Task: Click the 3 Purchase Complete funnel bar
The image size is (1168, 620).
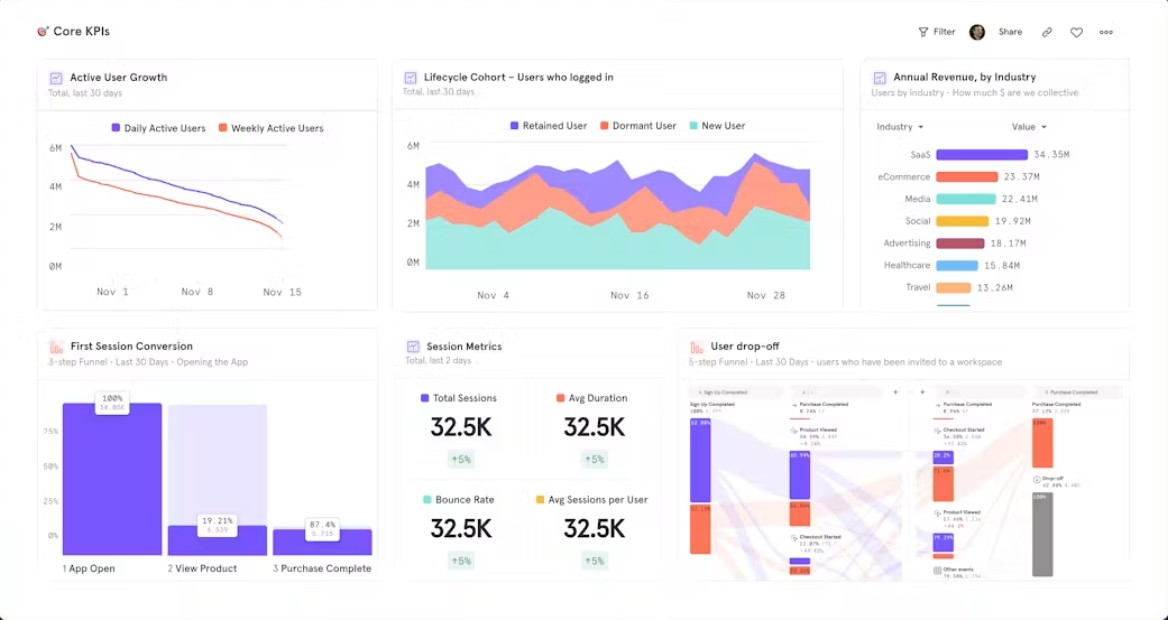Action: click(323, 542)
